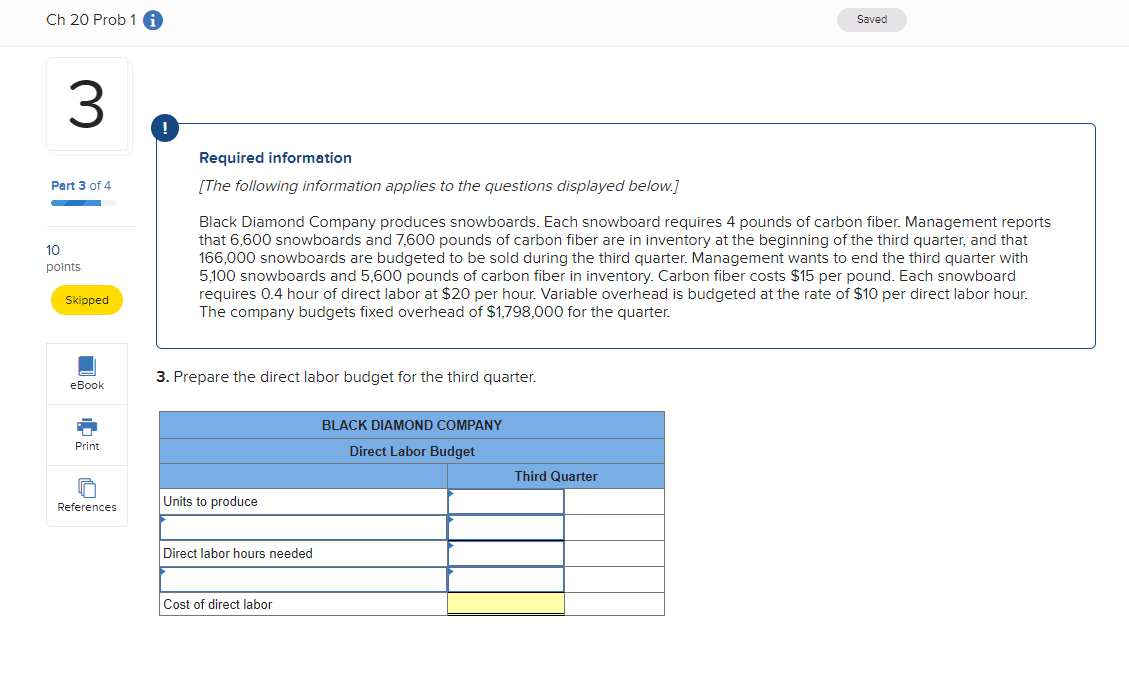1129x689 pixels.
Task: Select the Units to produce value field
Action: pyautogui.click(x=505, y=502)
